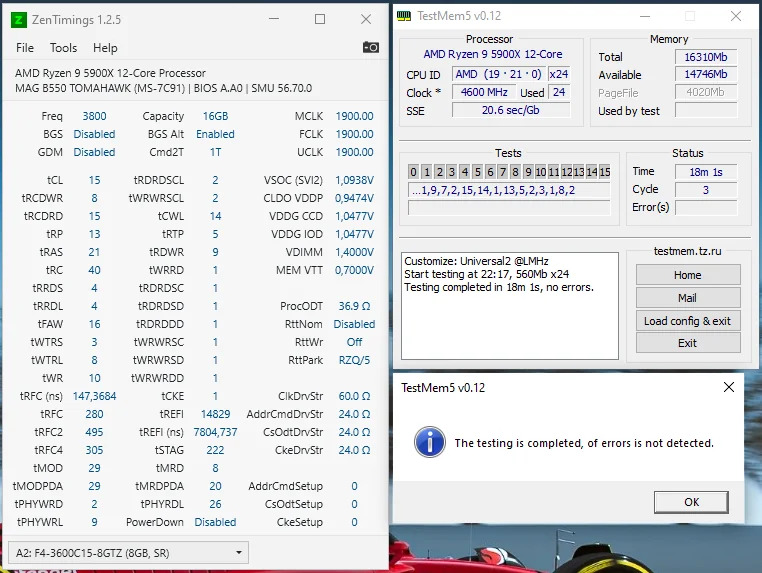This screenshot has width=762, height=573.
Task: Click the blue info icon in the dialog
Action: [429, 442]
